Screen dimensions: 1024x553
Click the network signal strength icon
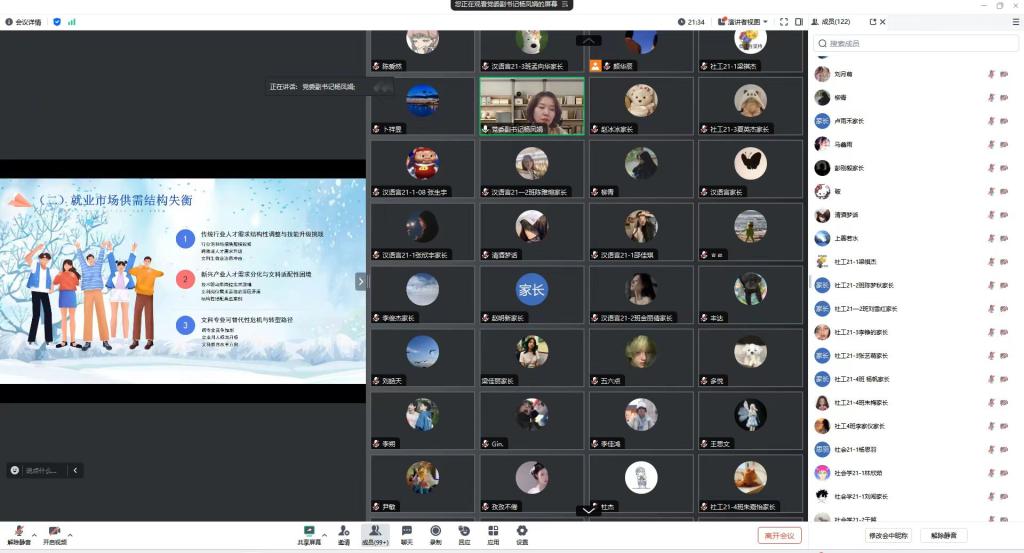(72, 21)
